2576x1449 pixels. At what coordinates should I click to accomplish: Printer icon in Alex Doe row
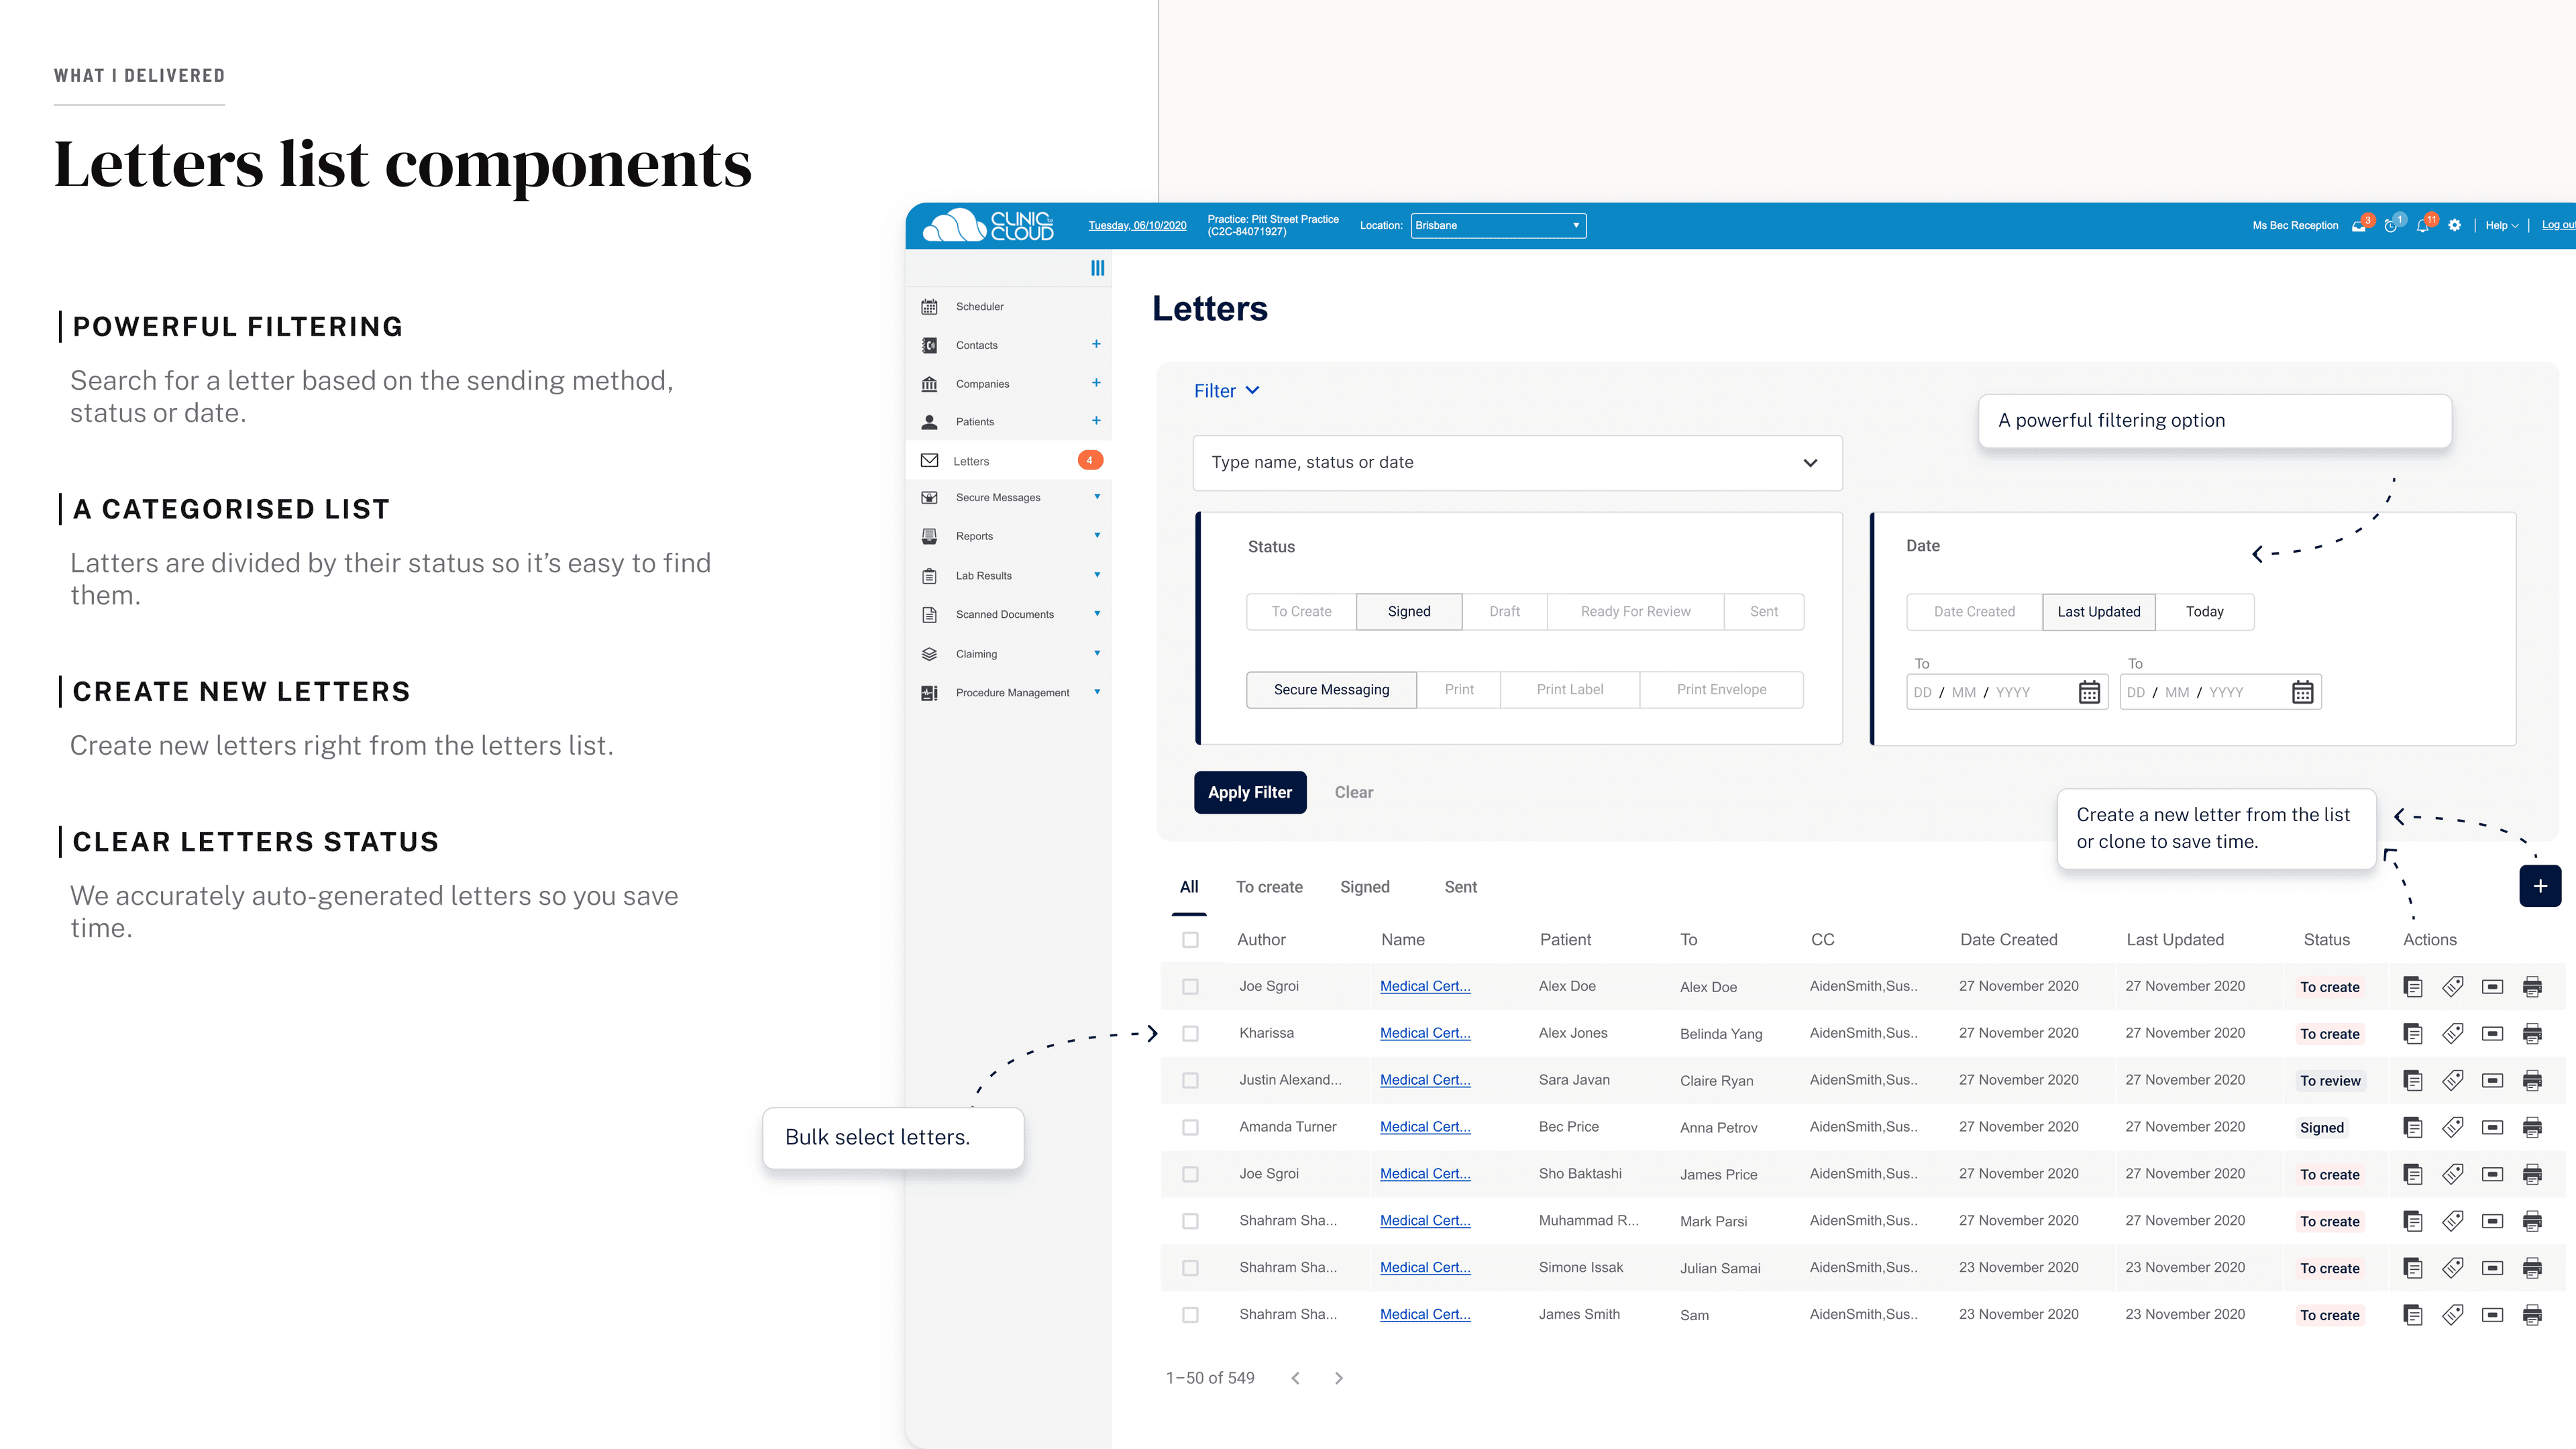2532,987
